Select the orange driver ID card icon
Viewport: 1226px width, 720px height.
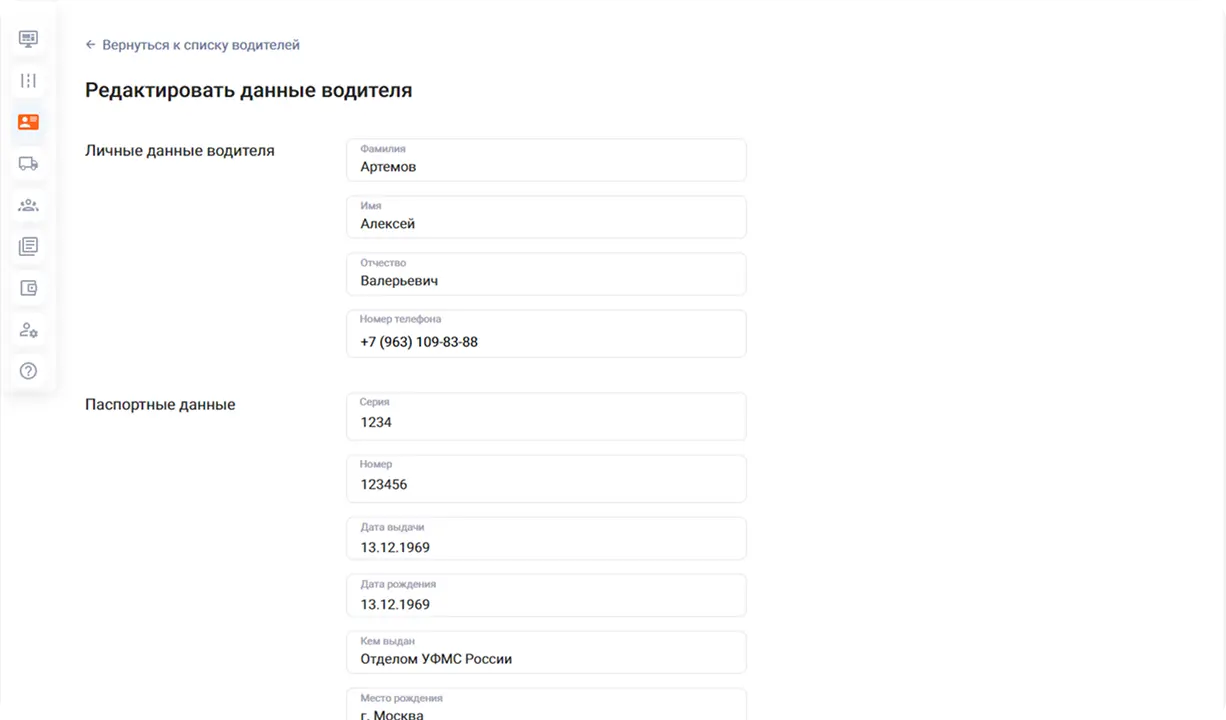pos(28,122)
